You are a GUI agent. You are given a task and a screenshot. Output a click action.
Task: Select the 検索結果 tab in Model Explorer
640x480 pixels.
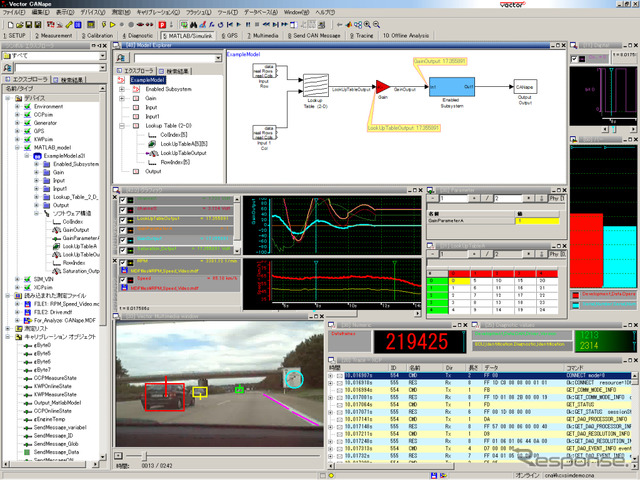click(x=173, y=71)
